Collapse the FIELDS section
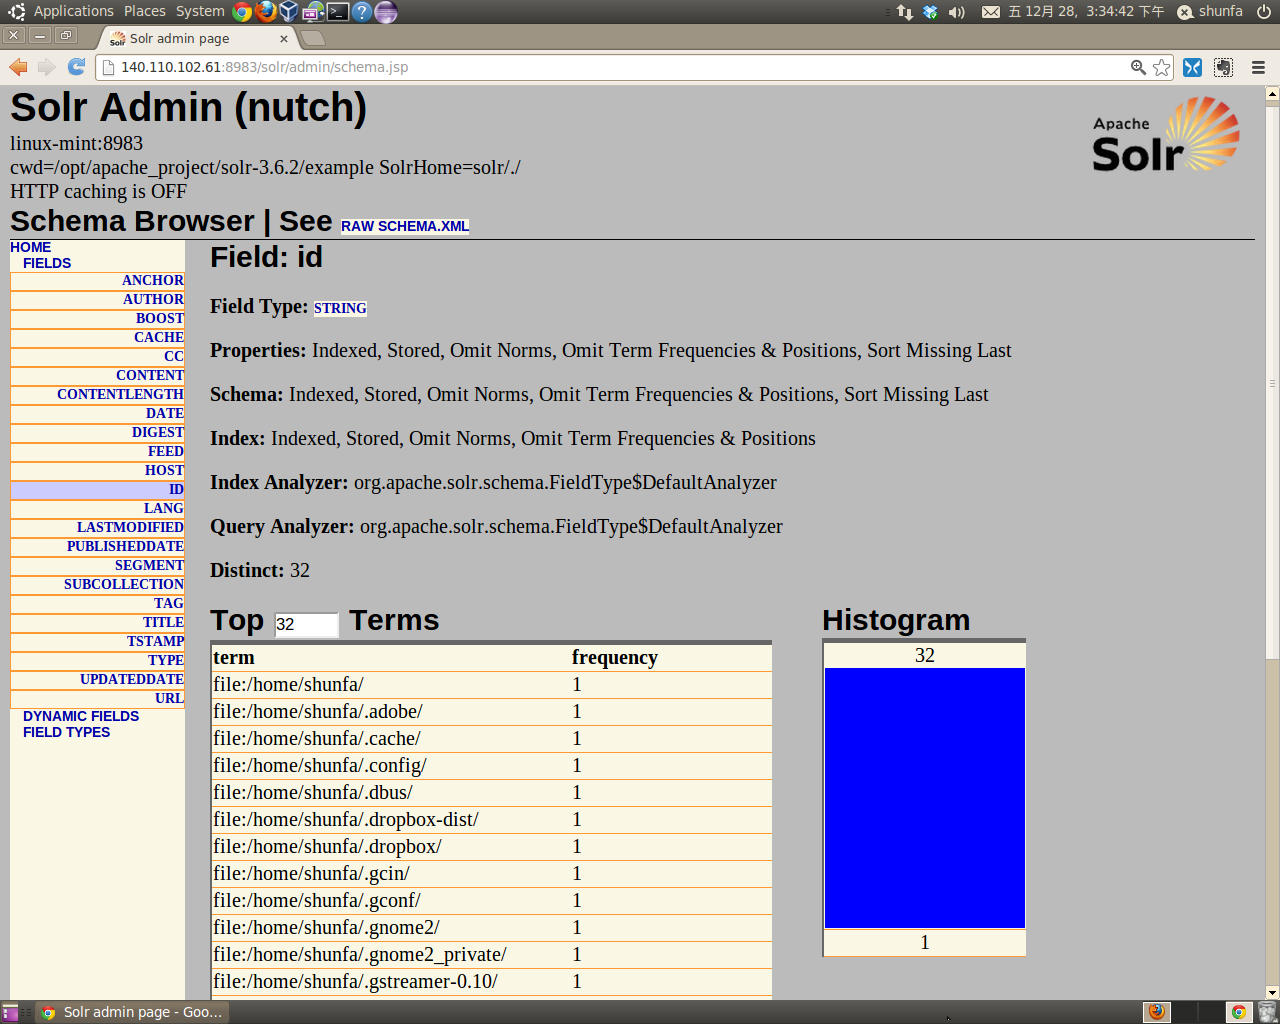Screen dimensions: 1280x1024 [x=47, y=263]
